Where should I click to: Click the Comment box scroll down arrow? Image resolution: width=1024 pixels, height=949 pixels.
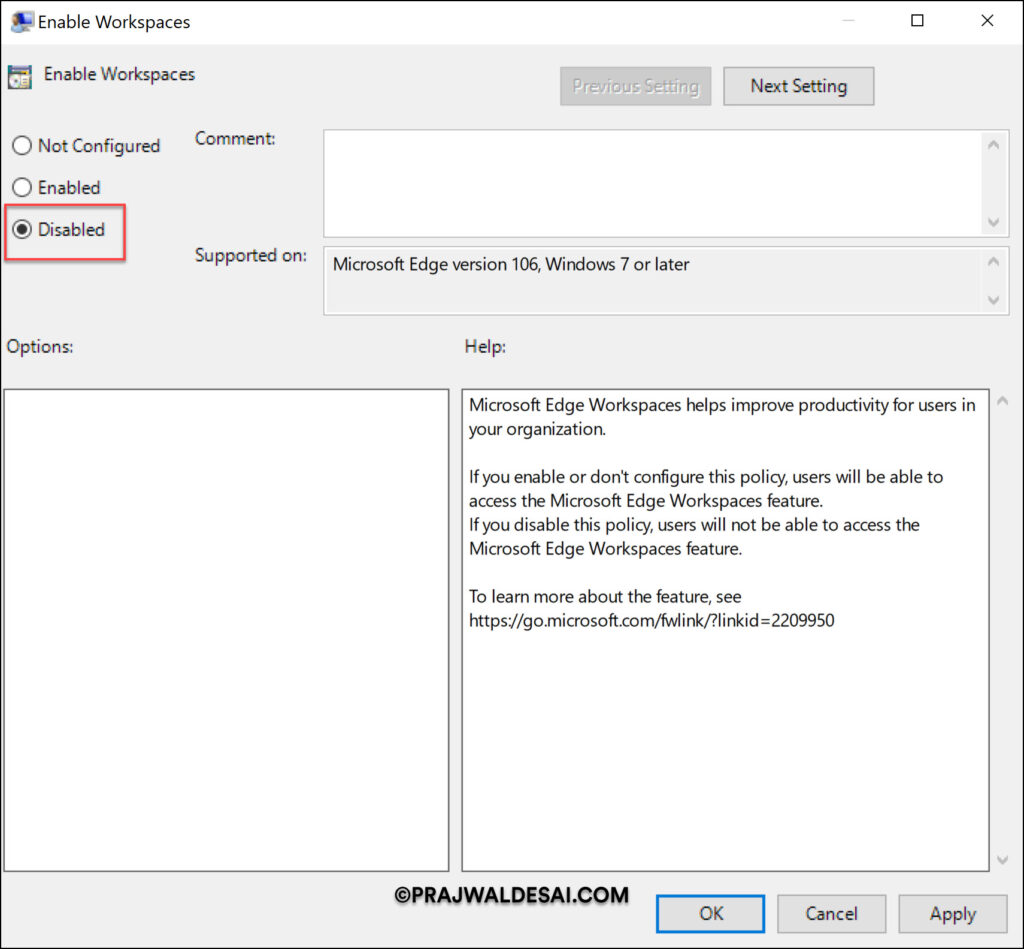993,222
